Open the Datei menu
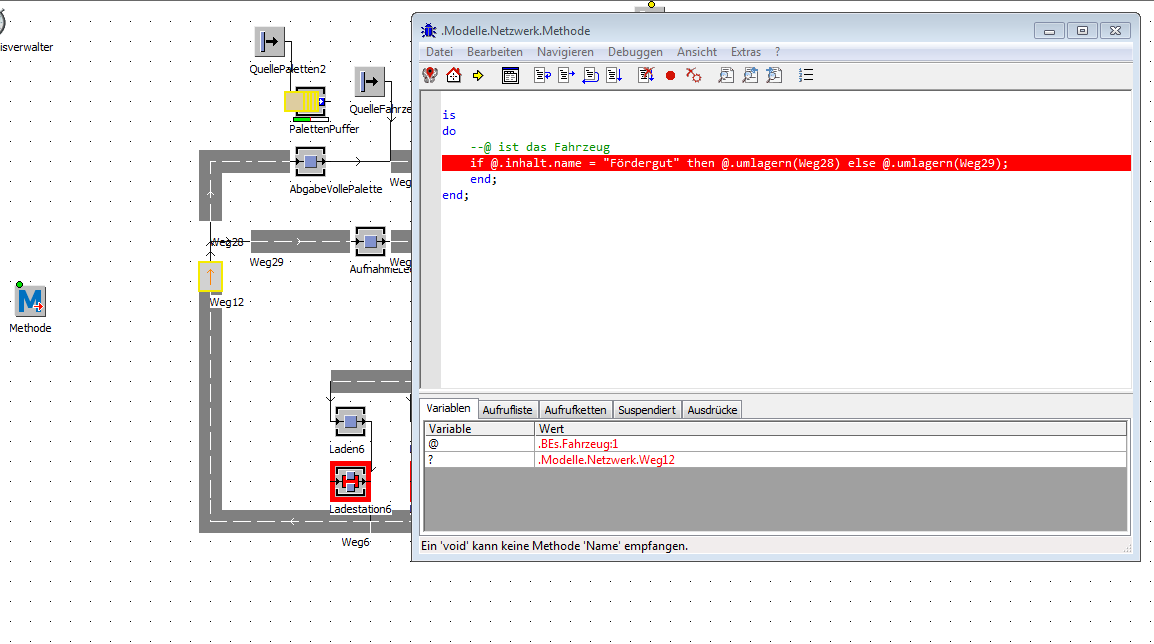 click(439, 52)
